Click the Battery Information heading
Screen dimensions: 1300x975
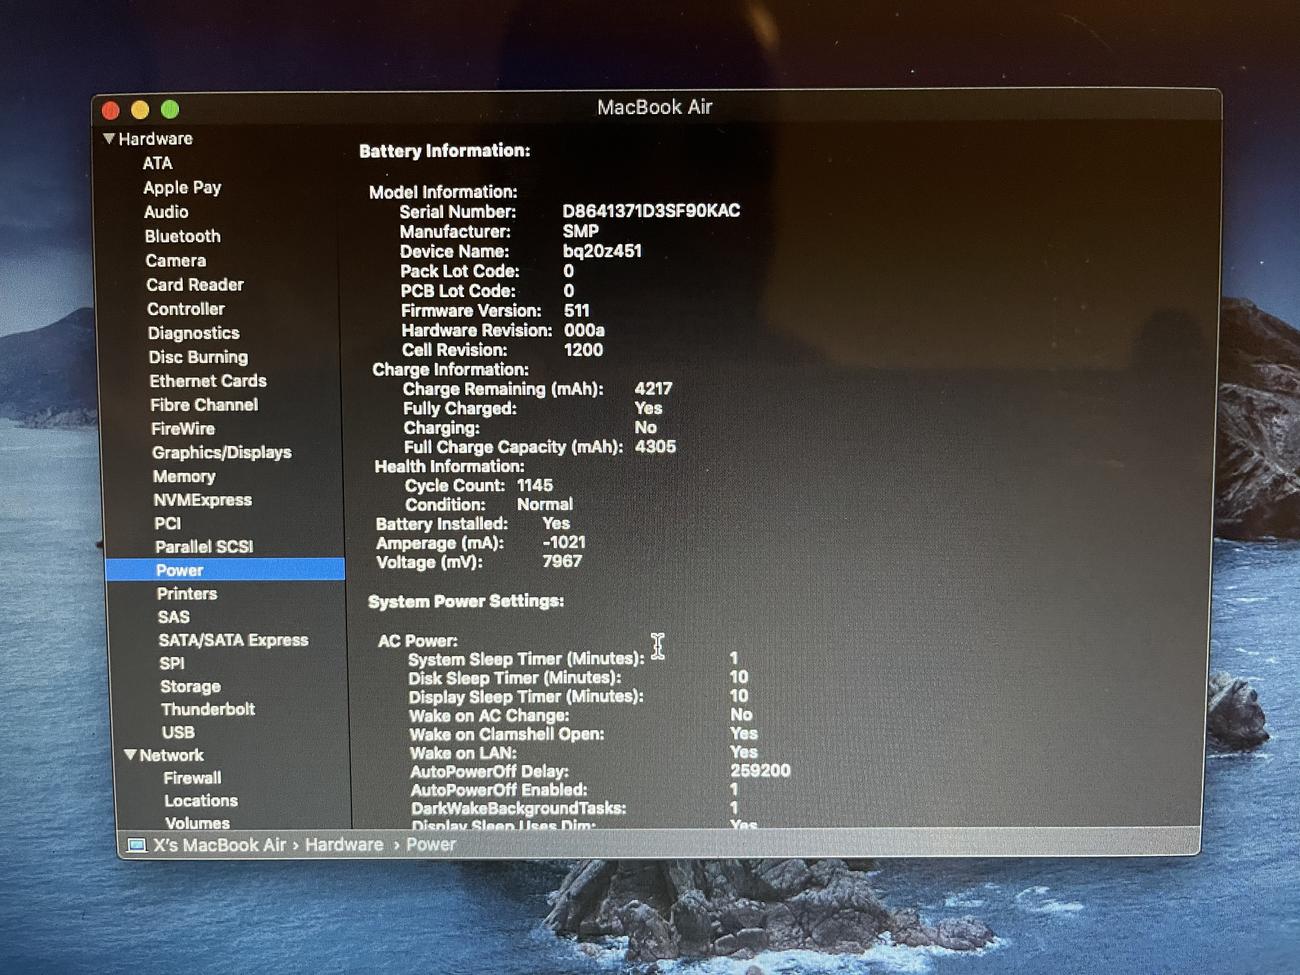coord(445,151)
